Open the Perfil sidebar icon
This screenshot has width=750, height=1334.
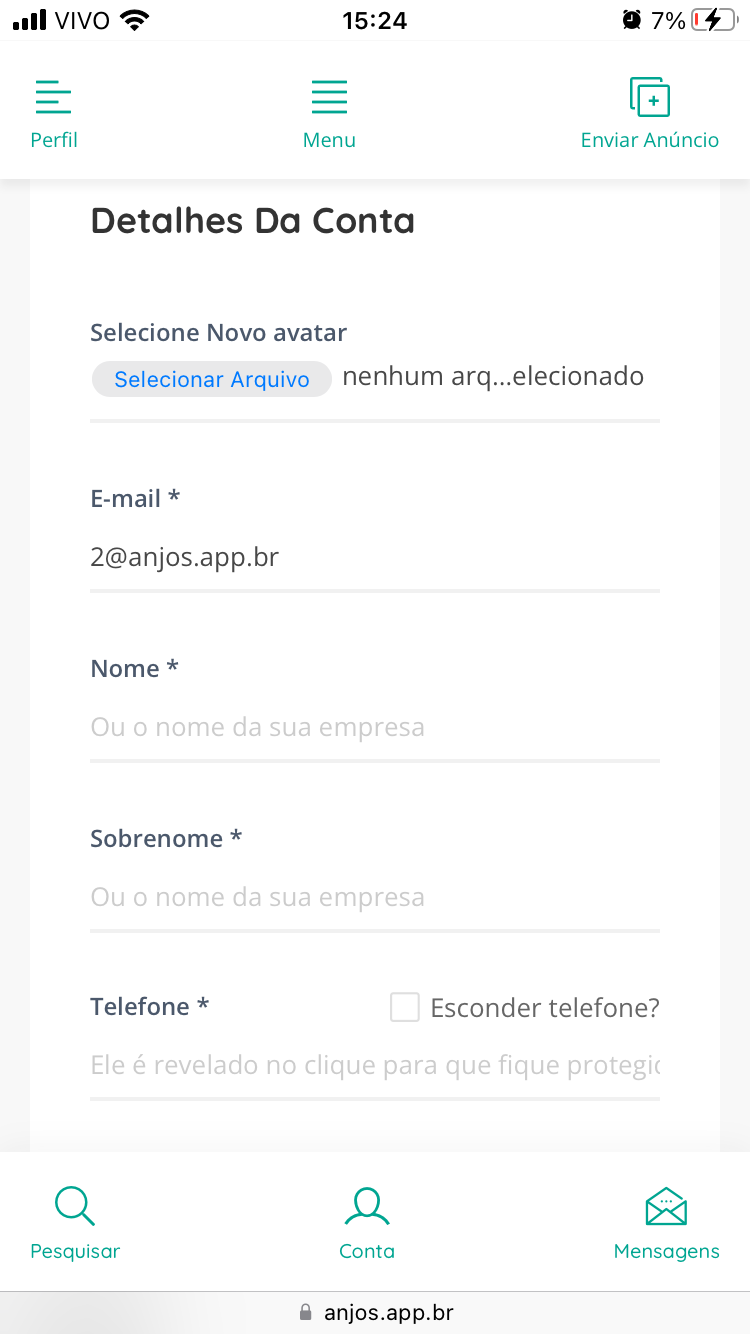click(x=53, y=98)
